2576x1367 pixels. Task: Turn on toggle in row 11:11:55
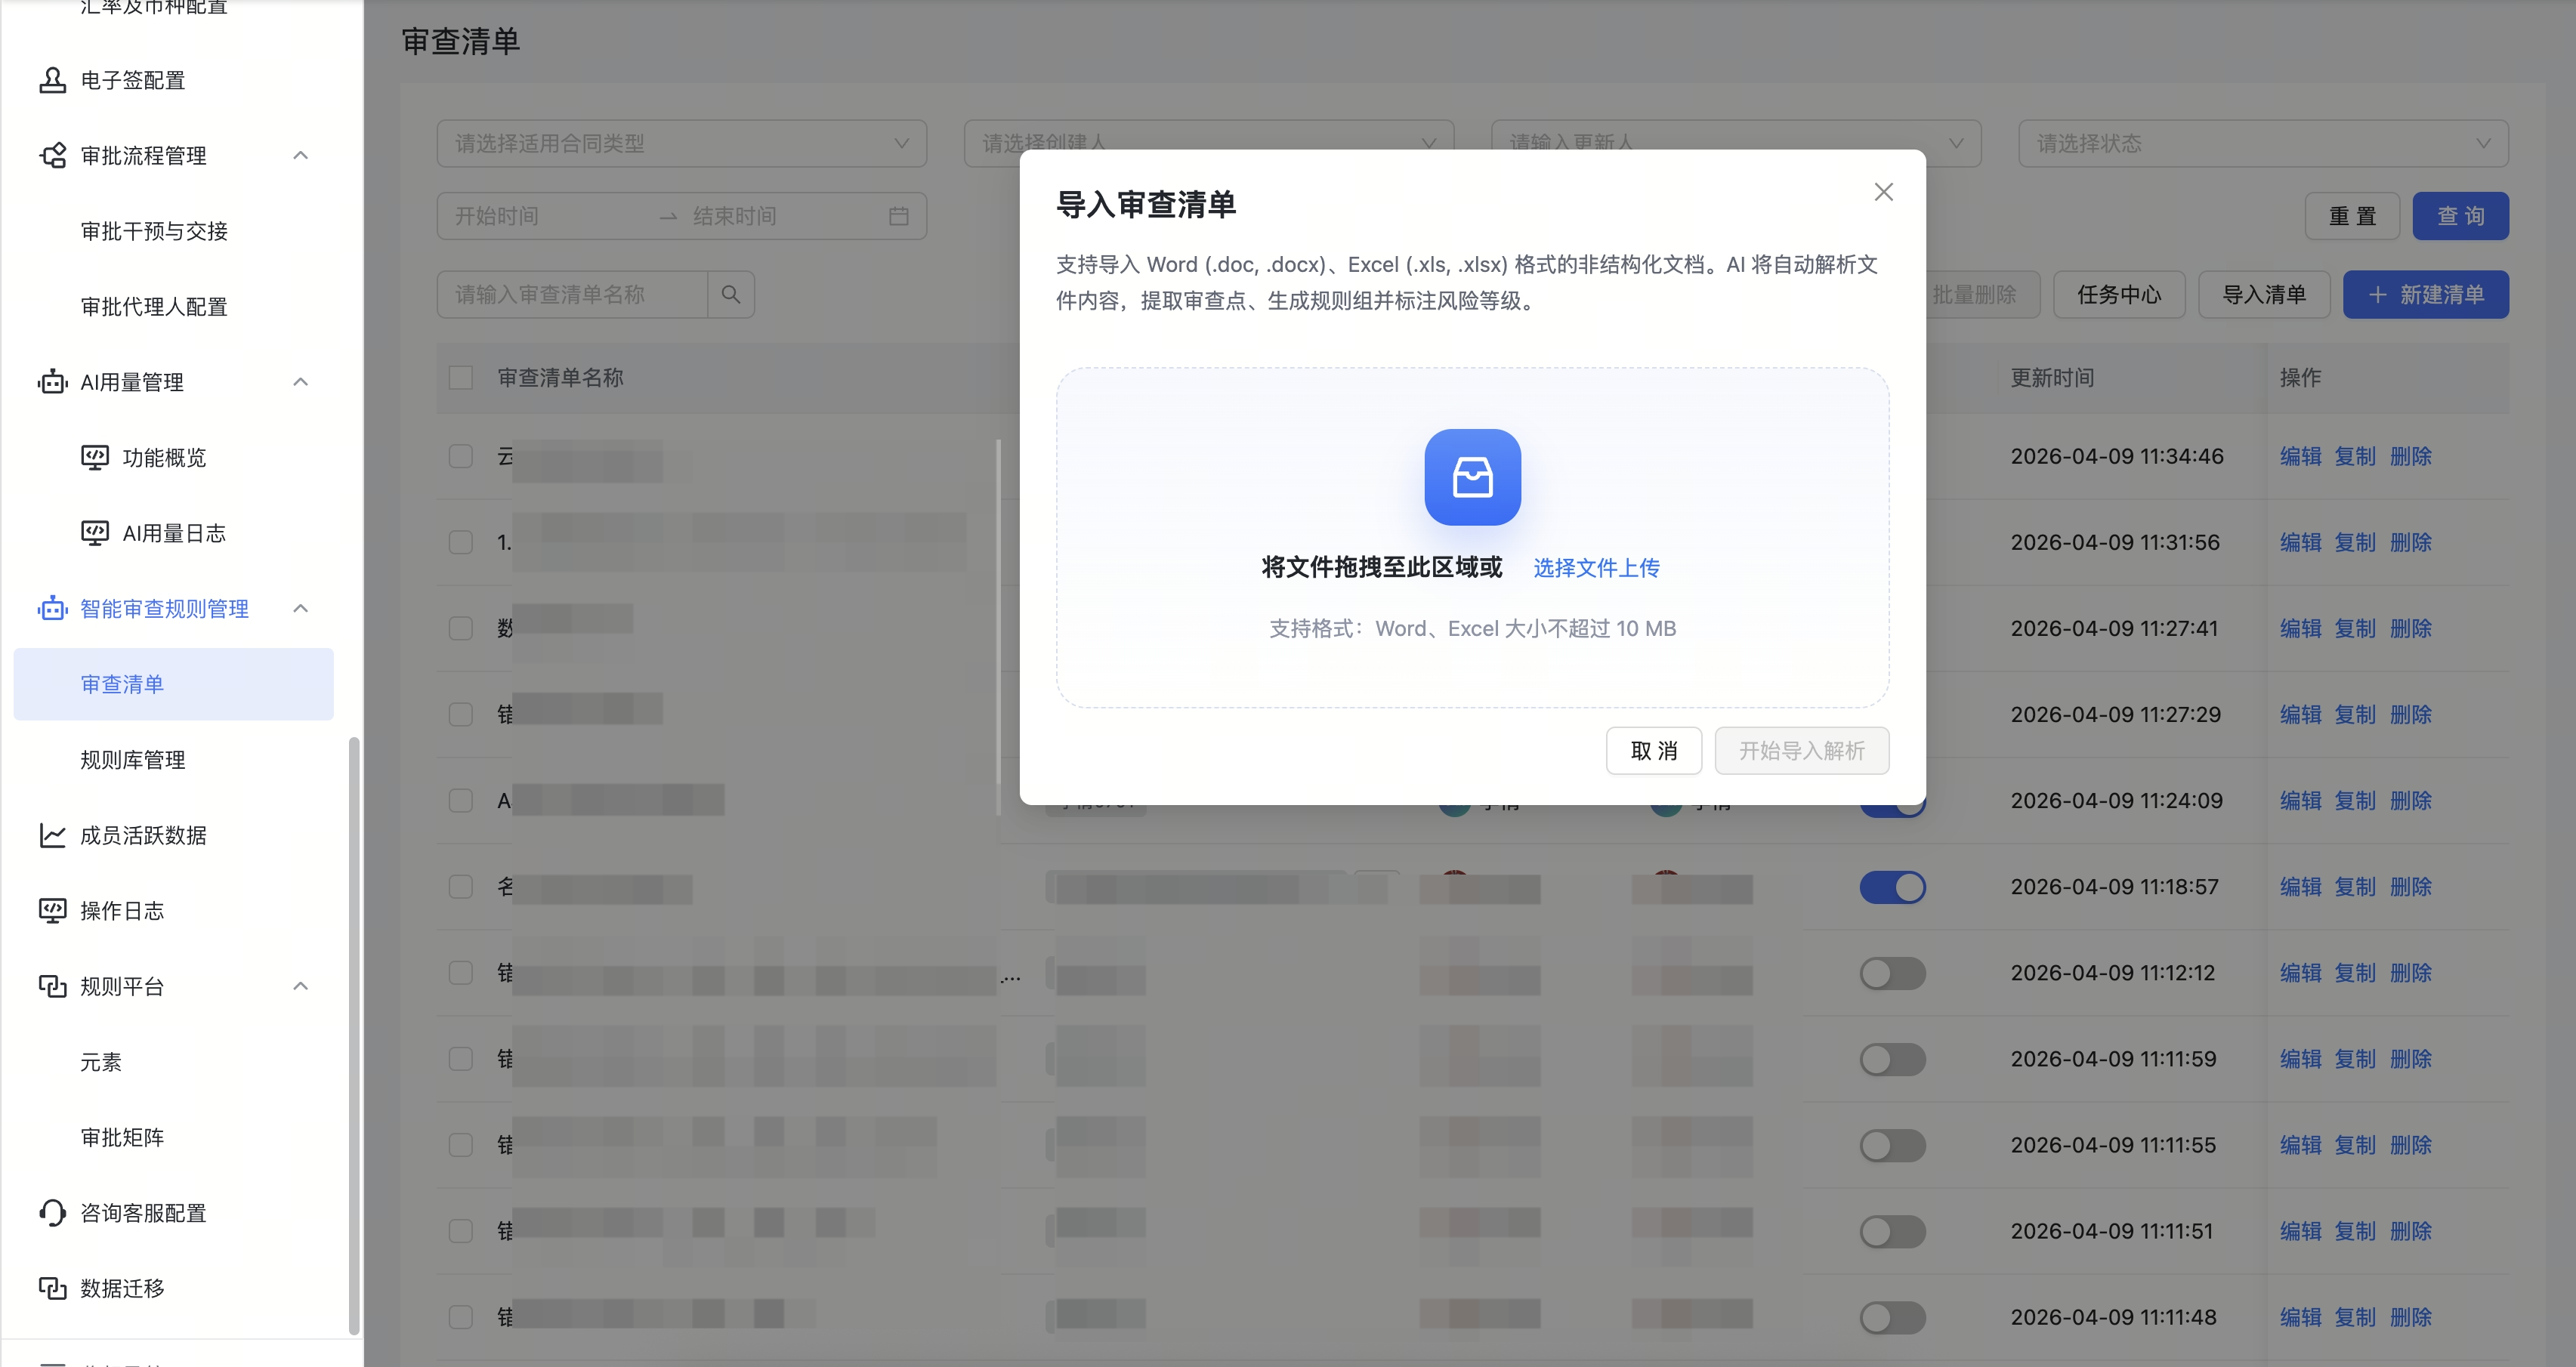point(1892,1145)
